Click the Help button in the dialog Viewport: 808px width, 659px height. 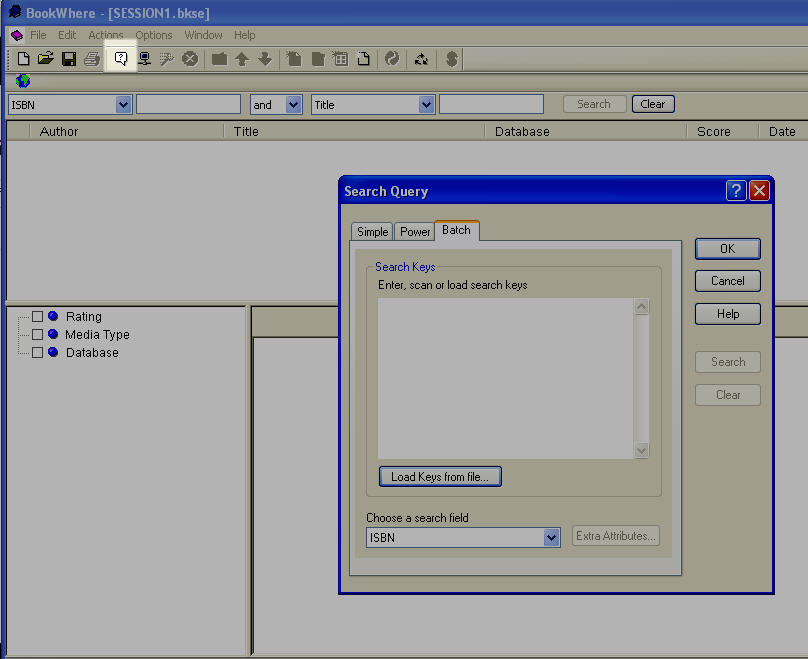click(728, 314)
